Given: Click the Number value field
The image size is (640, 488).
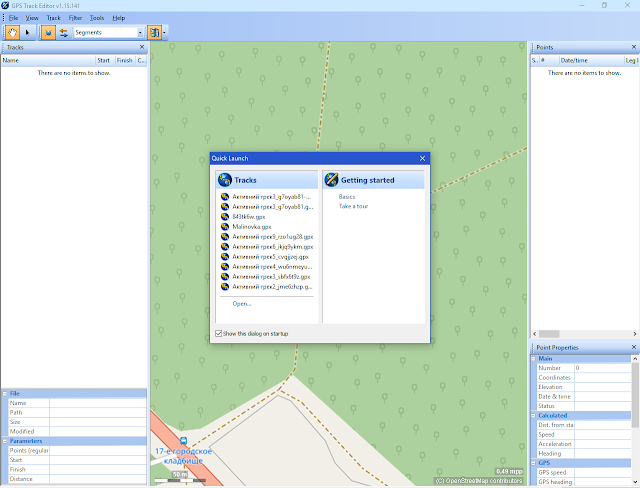Looking at the screenshot, I should coord(602,368).
